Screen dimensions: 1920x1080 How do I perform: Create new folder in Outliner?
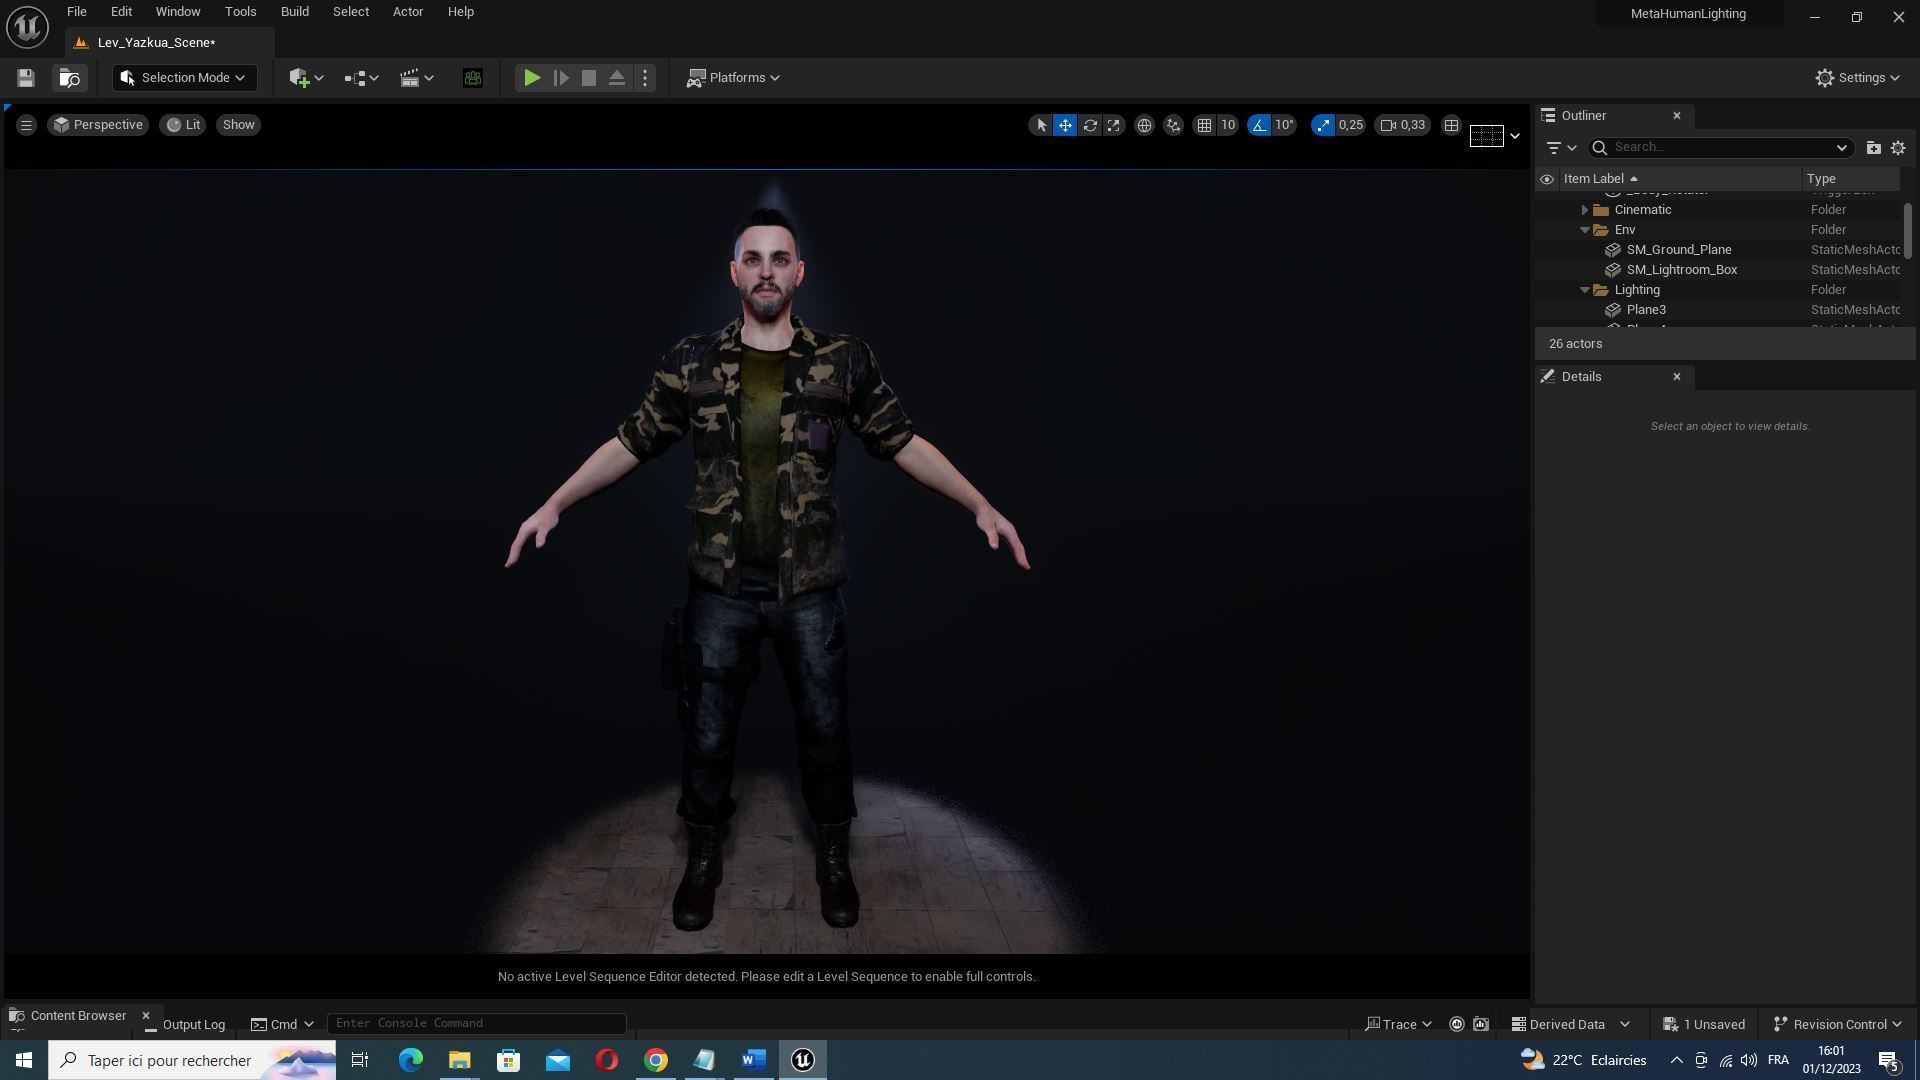[x=1873, y=148]
